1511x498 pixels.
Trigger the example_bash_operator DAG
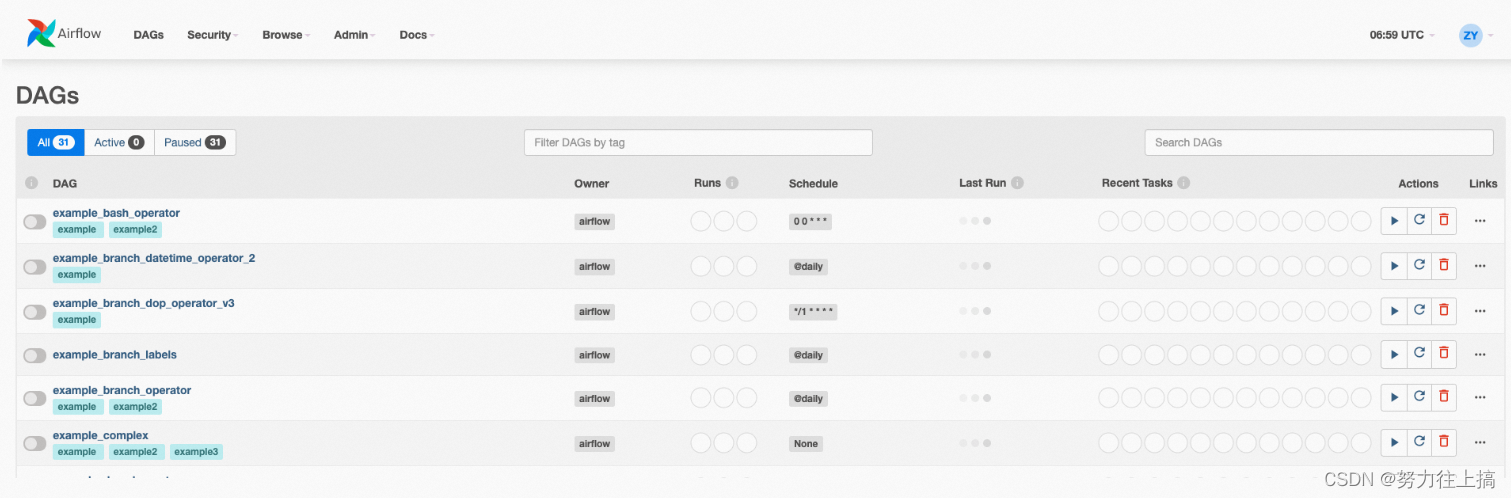tap(1394, 221)
